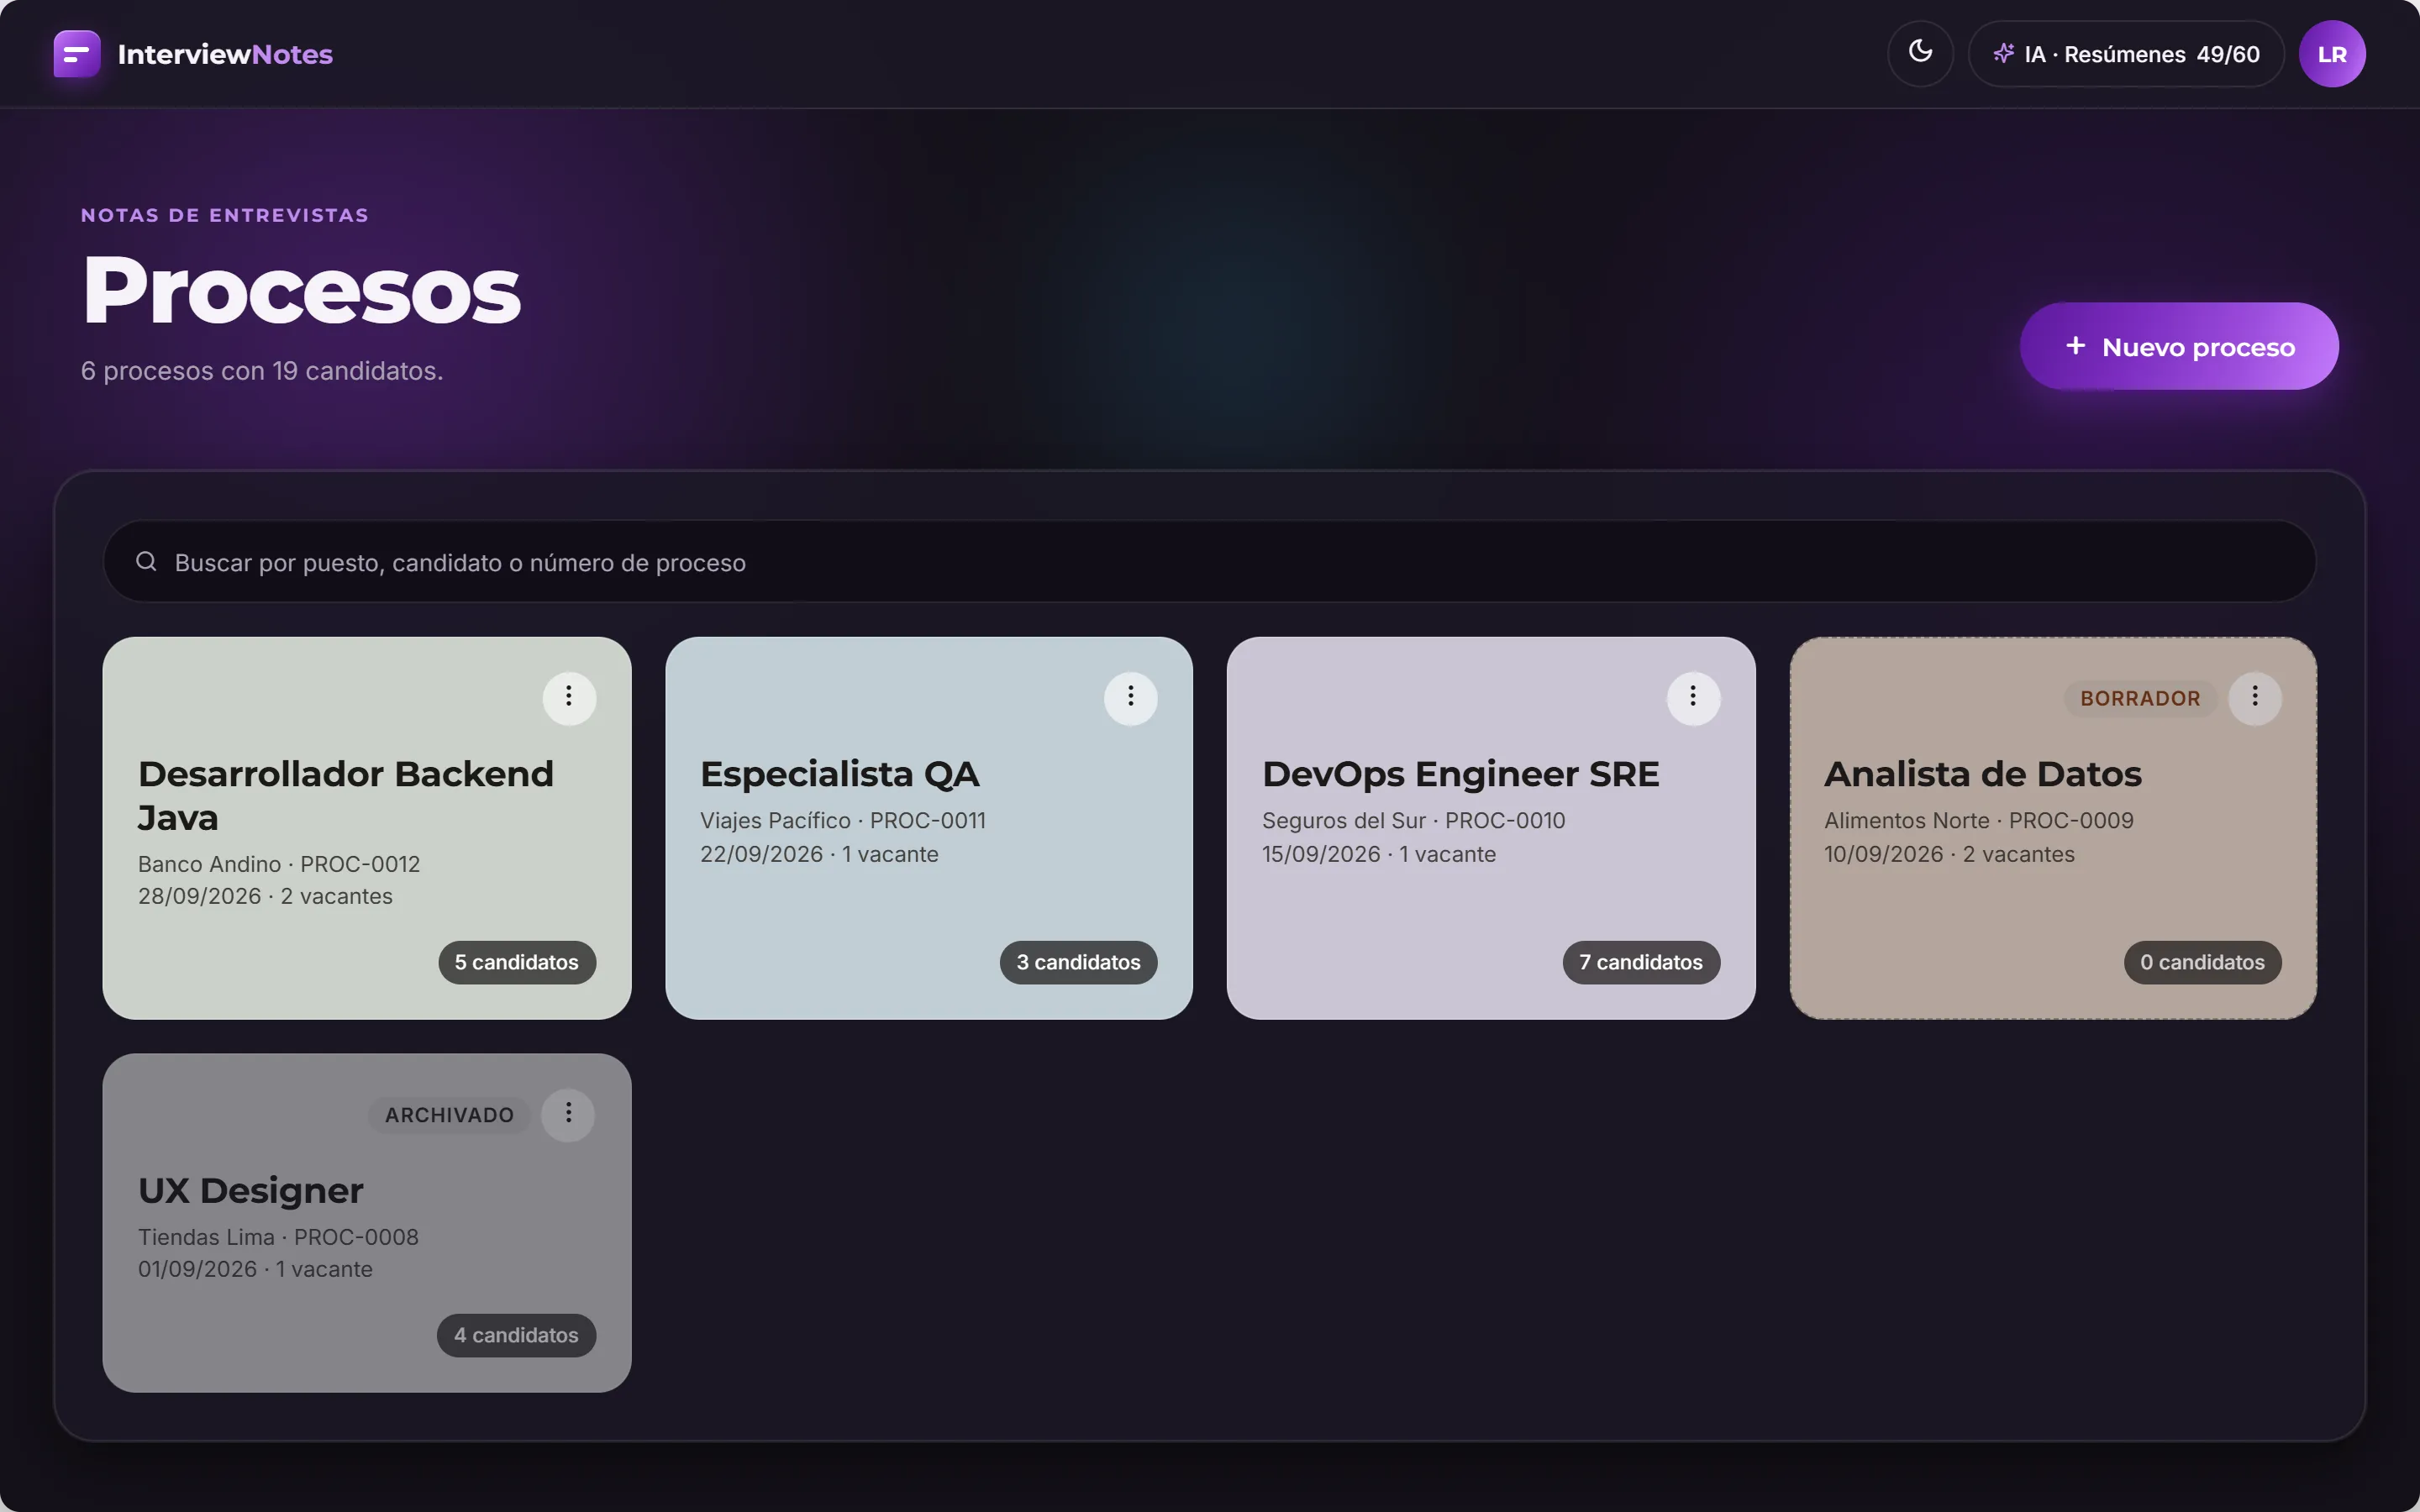Click the 7 candidatos badge
This screenshot has height=1512, width=2420.
pyautogui.click(x=1641, y=963)
